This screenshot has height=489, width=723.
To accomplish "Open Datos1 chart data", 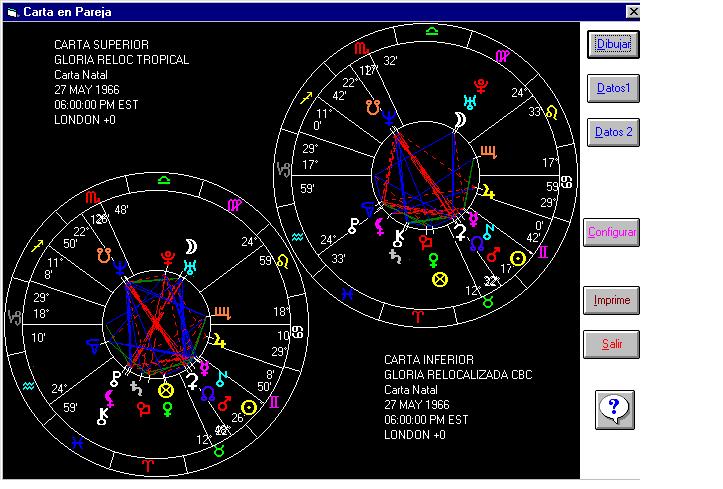I will (x=612, y=88).
